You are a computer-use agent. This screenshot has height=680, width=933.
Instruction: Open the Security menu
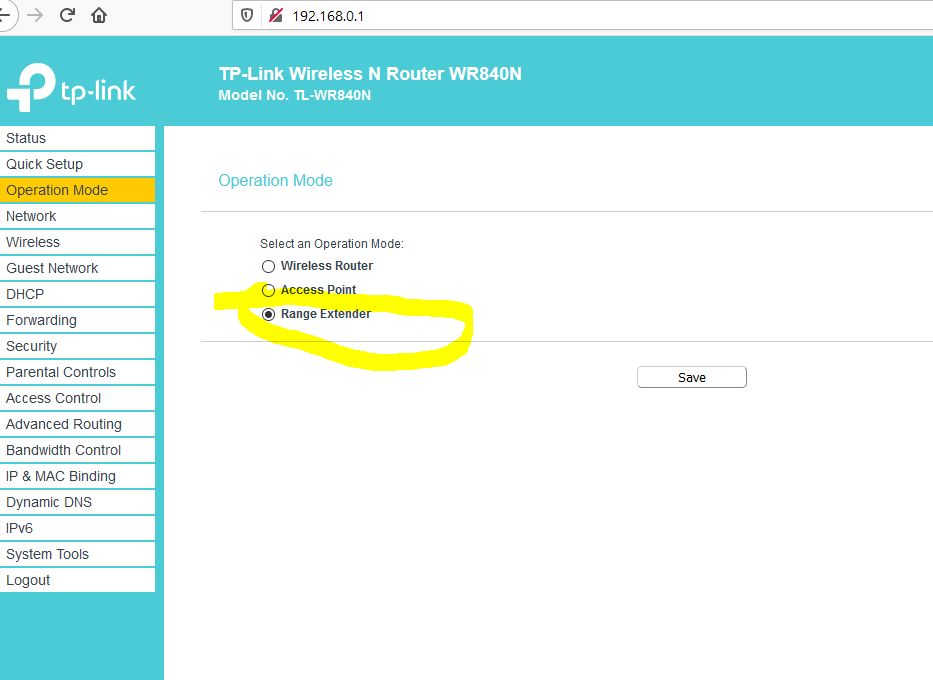click(x=77, y=346)
